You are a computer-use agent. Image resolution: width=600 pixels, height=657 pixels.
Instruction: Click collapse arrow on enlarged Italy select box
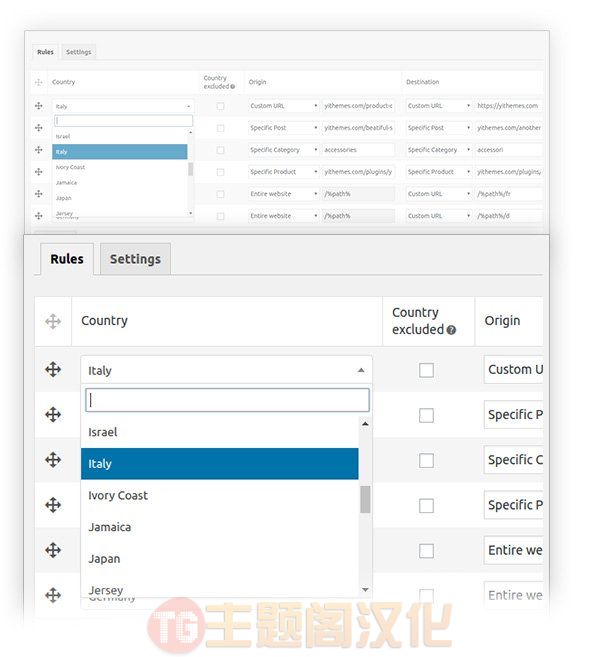(x=361, y=370)
